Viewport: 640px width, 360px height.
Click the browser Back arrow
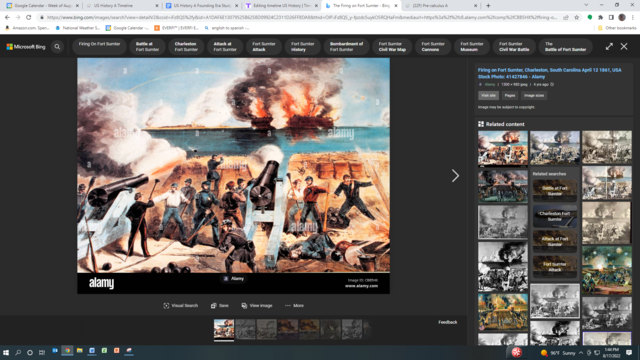pyautogui.click(x=7, y=18)
